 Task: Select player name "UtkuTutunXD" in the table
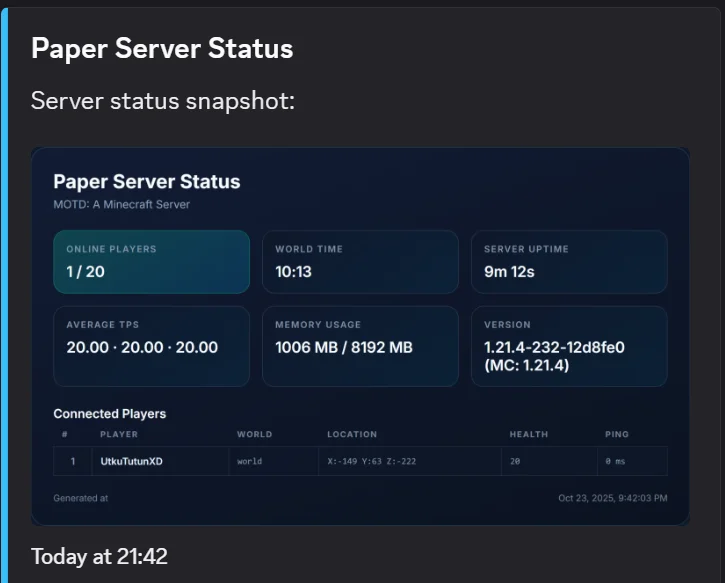coord(131,461)
